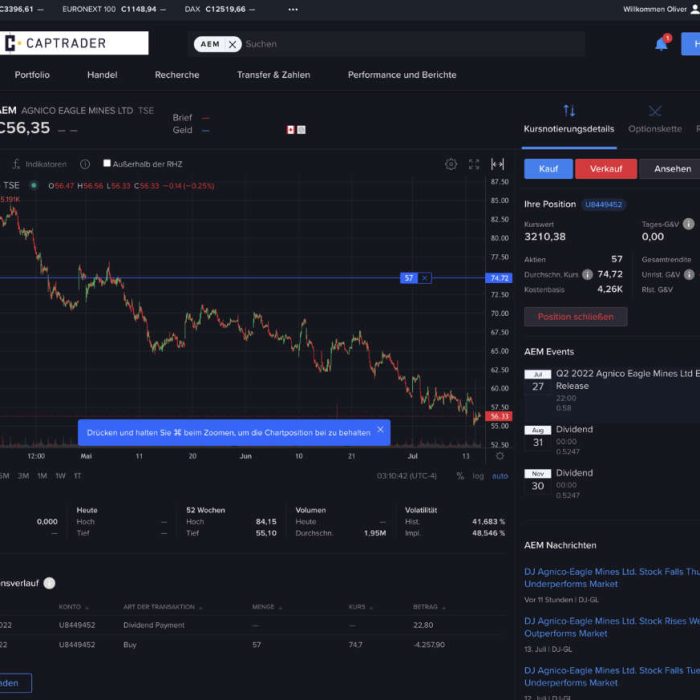Sort by KONTO column
The height and width of the screenshot is (700, 700).
[x=73, y=607]
